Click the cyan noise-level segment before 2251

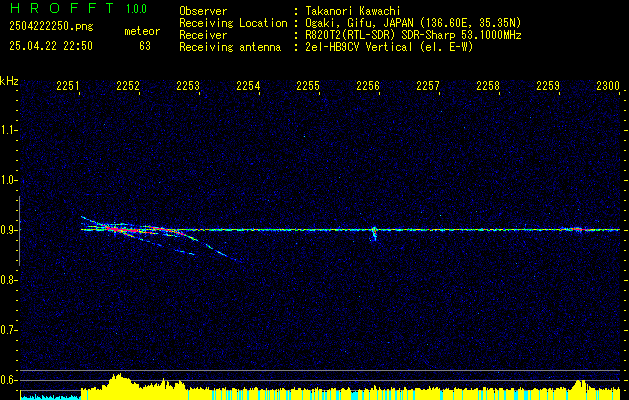(x=51, y=397)
